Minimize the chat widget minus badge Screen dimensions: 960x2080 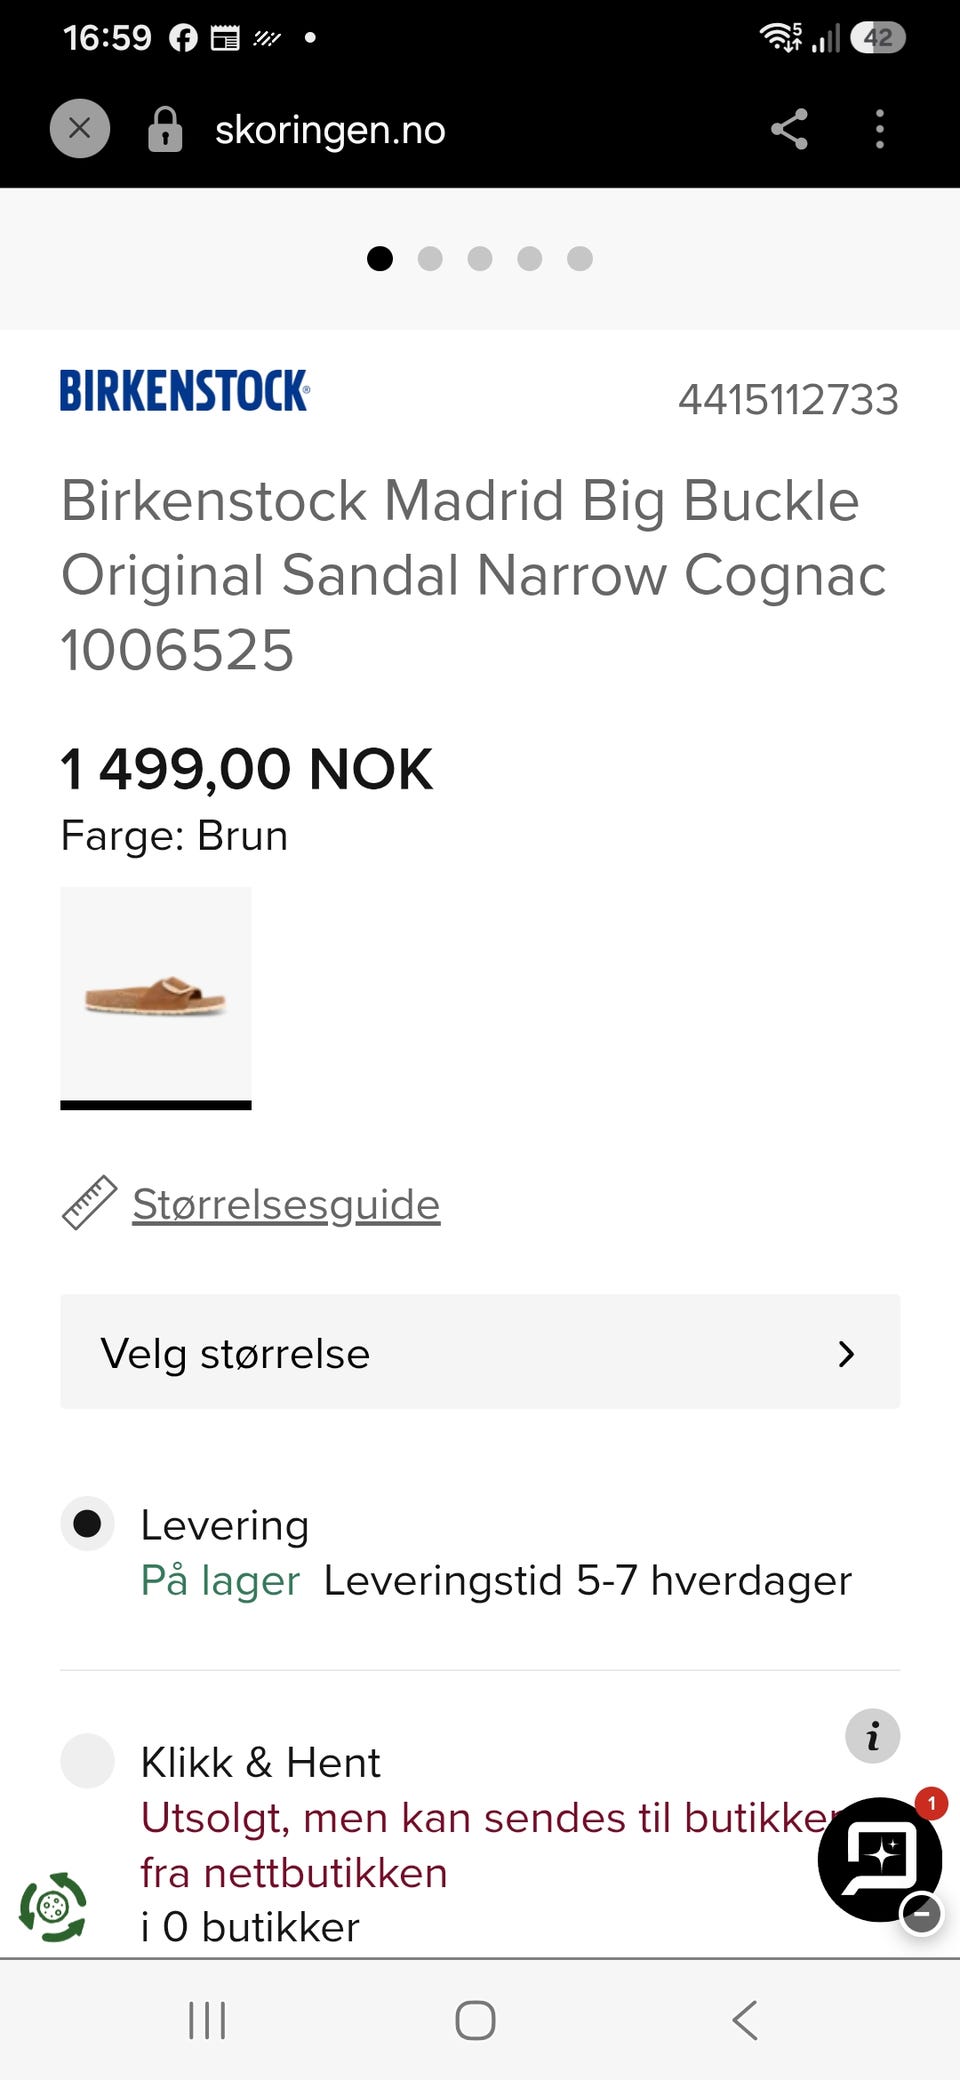tap(921, 1914)
